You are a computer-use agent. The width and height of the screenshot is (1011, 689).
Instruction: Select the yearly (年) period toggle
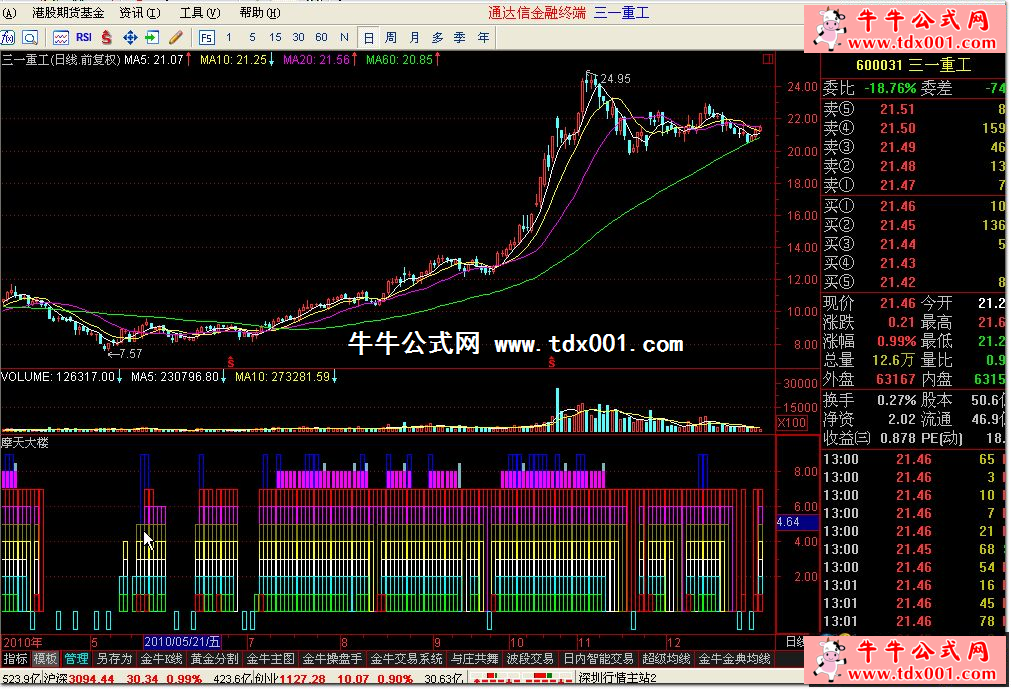484,38
